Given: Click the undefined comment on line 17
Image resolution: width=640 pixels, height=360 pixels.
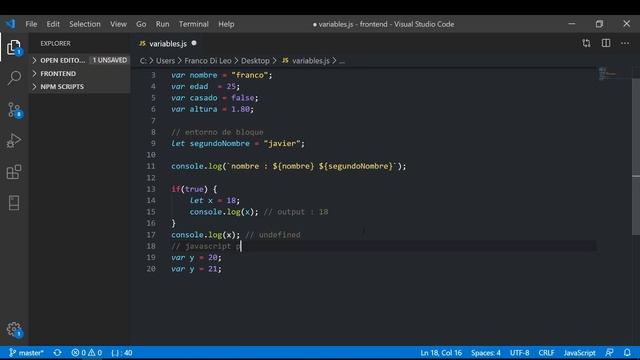Looking at the screenshot, I should point(273,235).
